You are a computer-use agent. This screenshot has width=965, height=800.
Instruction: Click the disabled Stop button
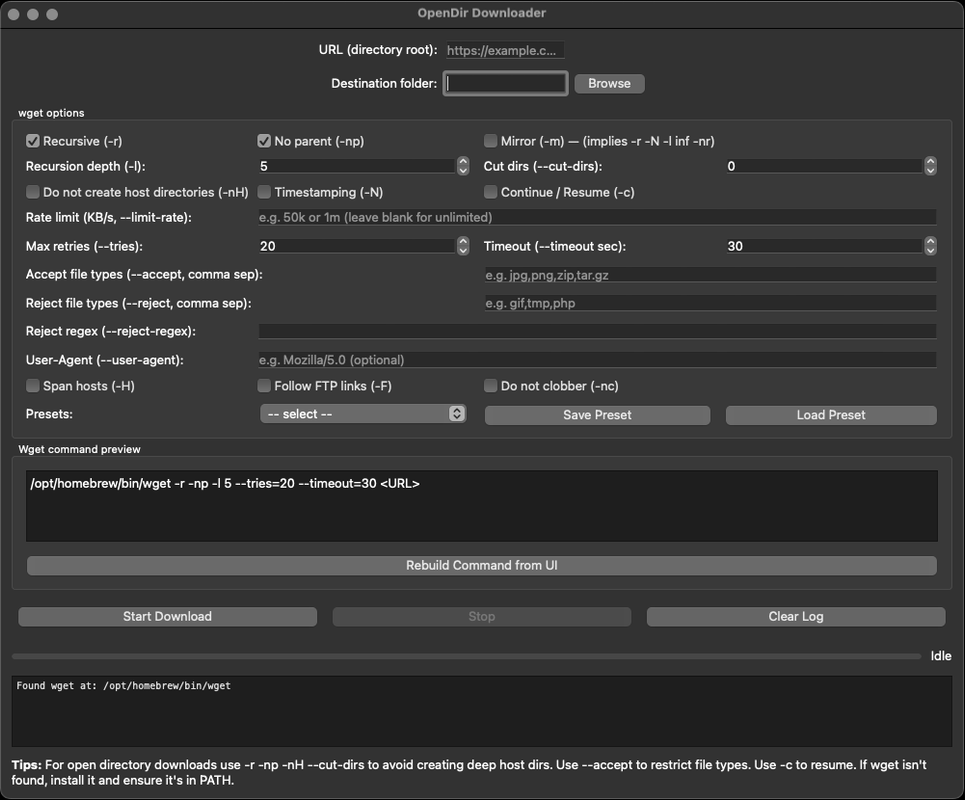pyautogui.click(x=481, y=617)
